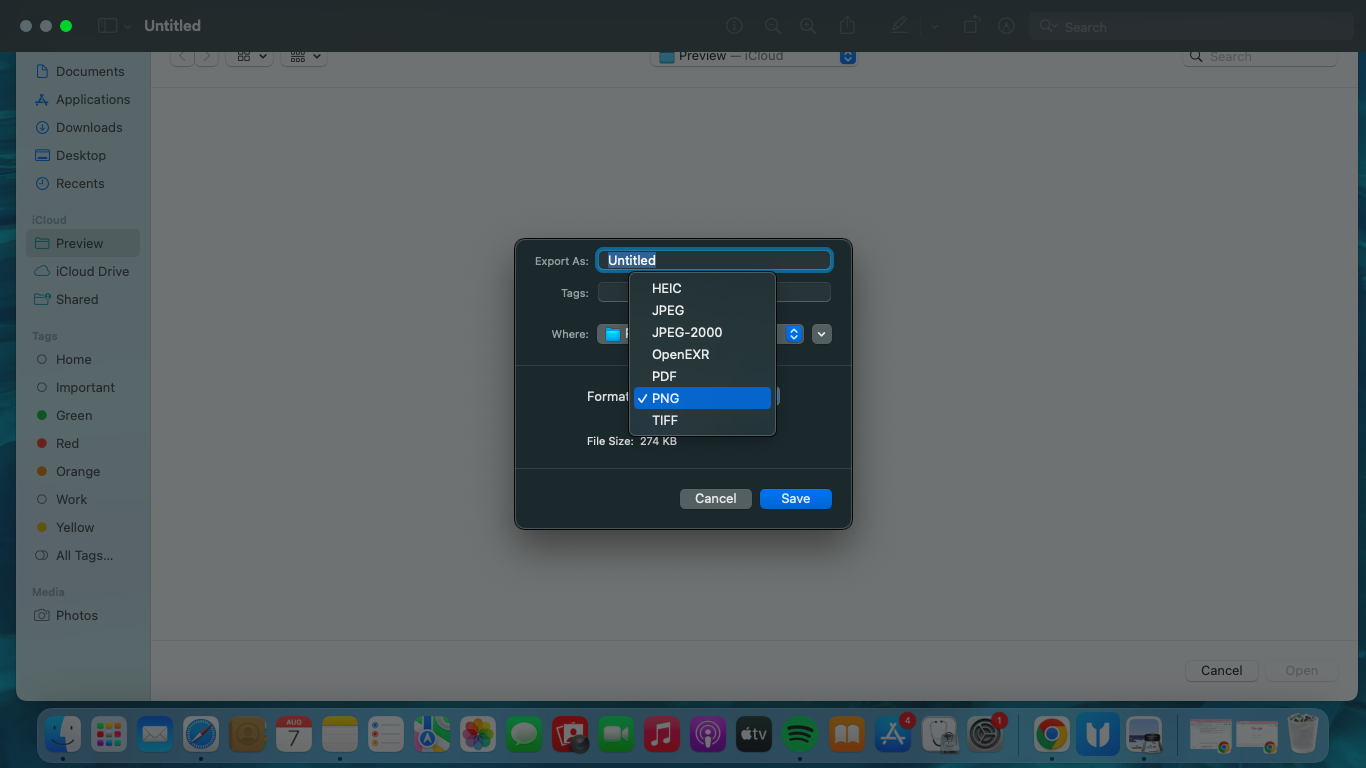Open Spotify from the Dock
The height and width of the screenshot is (768, 1366).
coord(800,735)
